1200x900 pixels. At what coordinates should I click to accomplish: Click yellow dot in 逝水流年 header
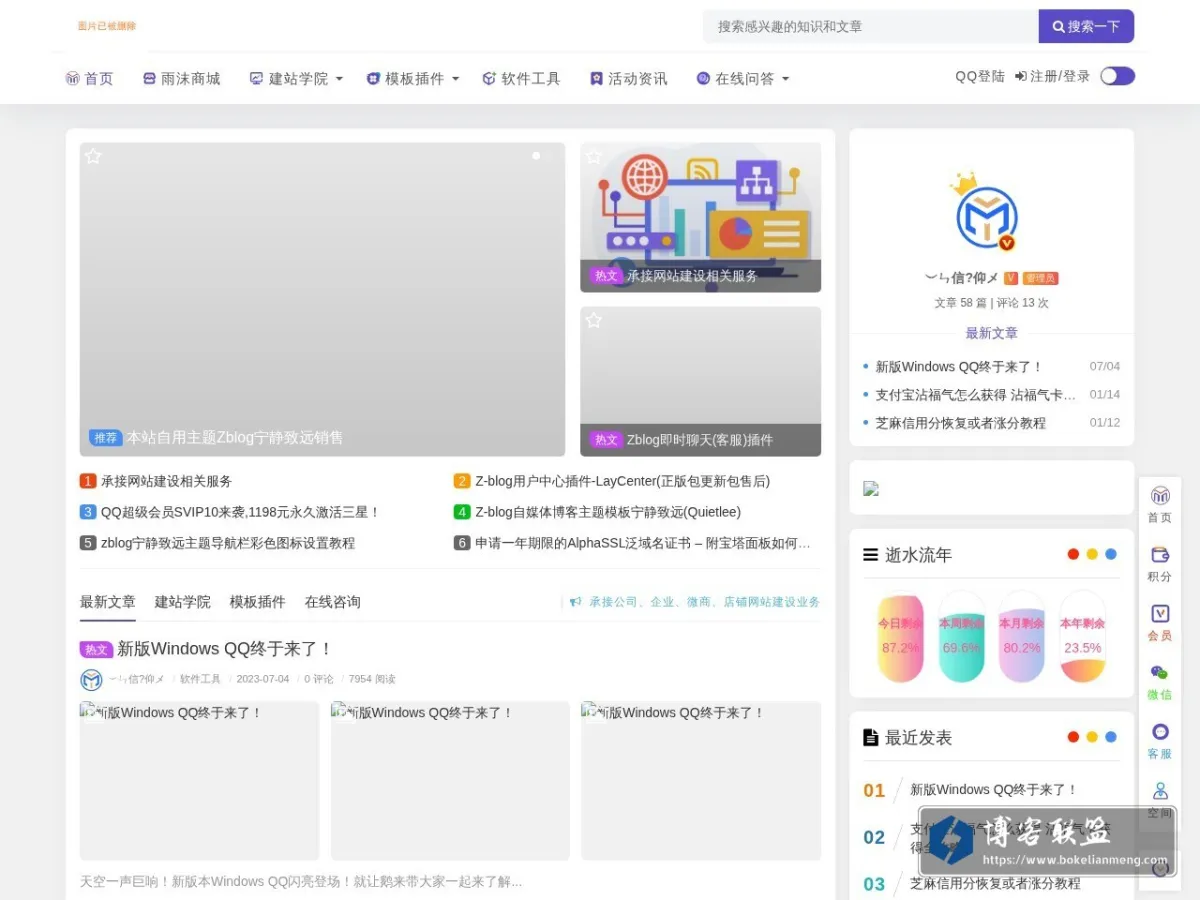click(1092, 554)
